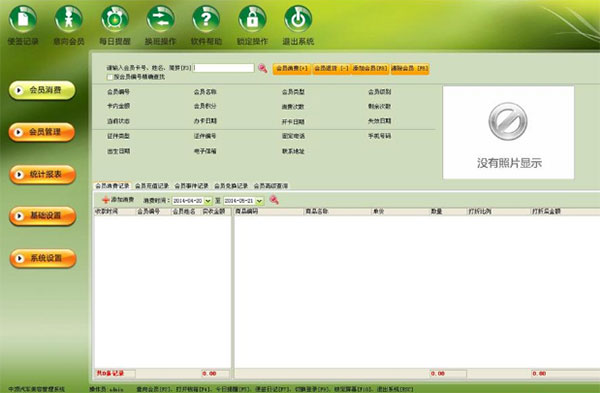This screenshot has width=600, height=393.
Task: Click the 锁定操作 lock icon
Action: (x=252, y=18)
